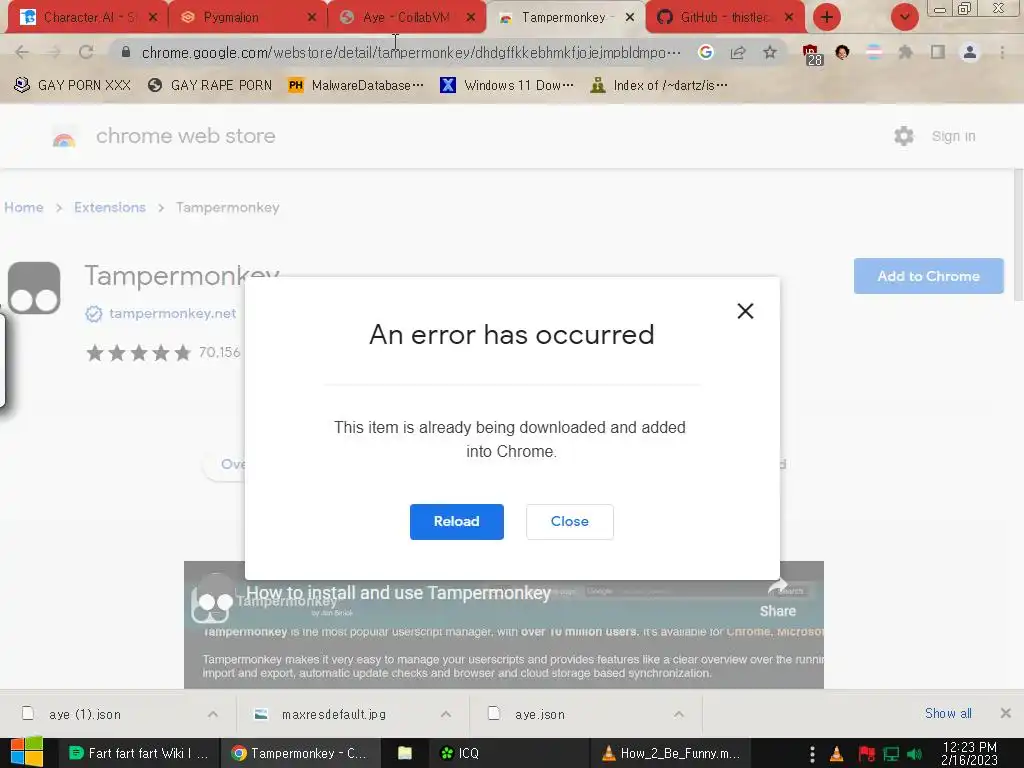
Task: Open MalwareDatabase bookmark
Action: (356, 85)
